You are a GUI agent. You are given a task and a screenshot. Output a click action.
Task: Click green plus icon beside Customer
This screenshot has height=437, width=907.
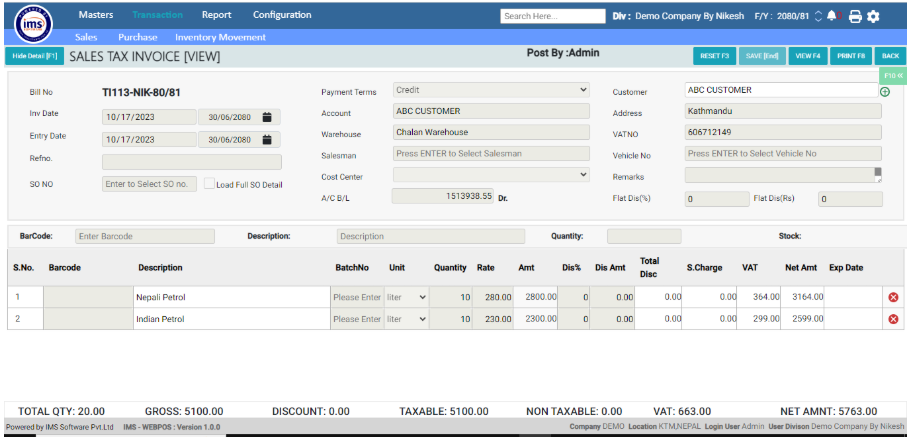click(885, 92)
